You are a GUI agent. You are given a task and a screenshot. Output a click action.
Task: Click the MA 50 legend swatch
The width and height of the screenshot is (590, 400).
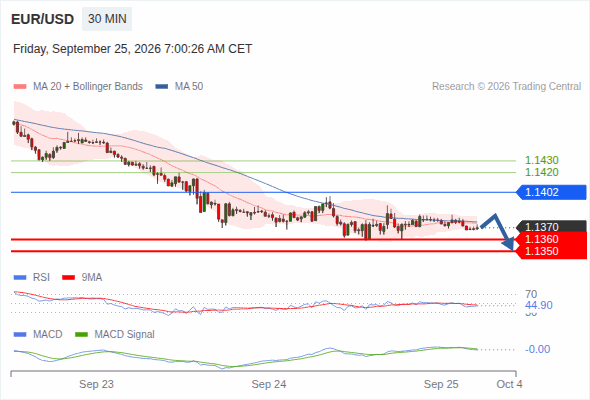[162, 87]
